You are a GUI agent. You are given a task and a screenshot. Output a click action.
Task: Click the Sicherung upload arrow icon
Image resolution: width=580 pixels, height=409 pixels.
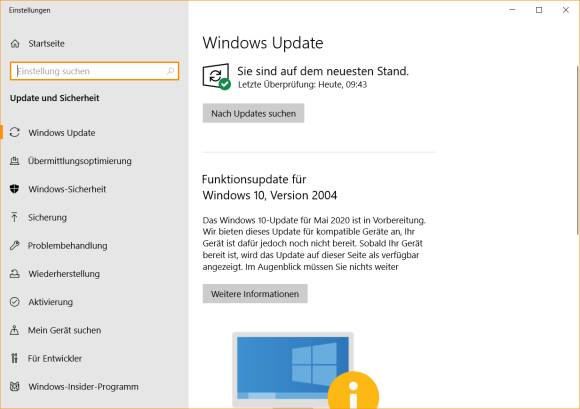[x=14, y=217]
